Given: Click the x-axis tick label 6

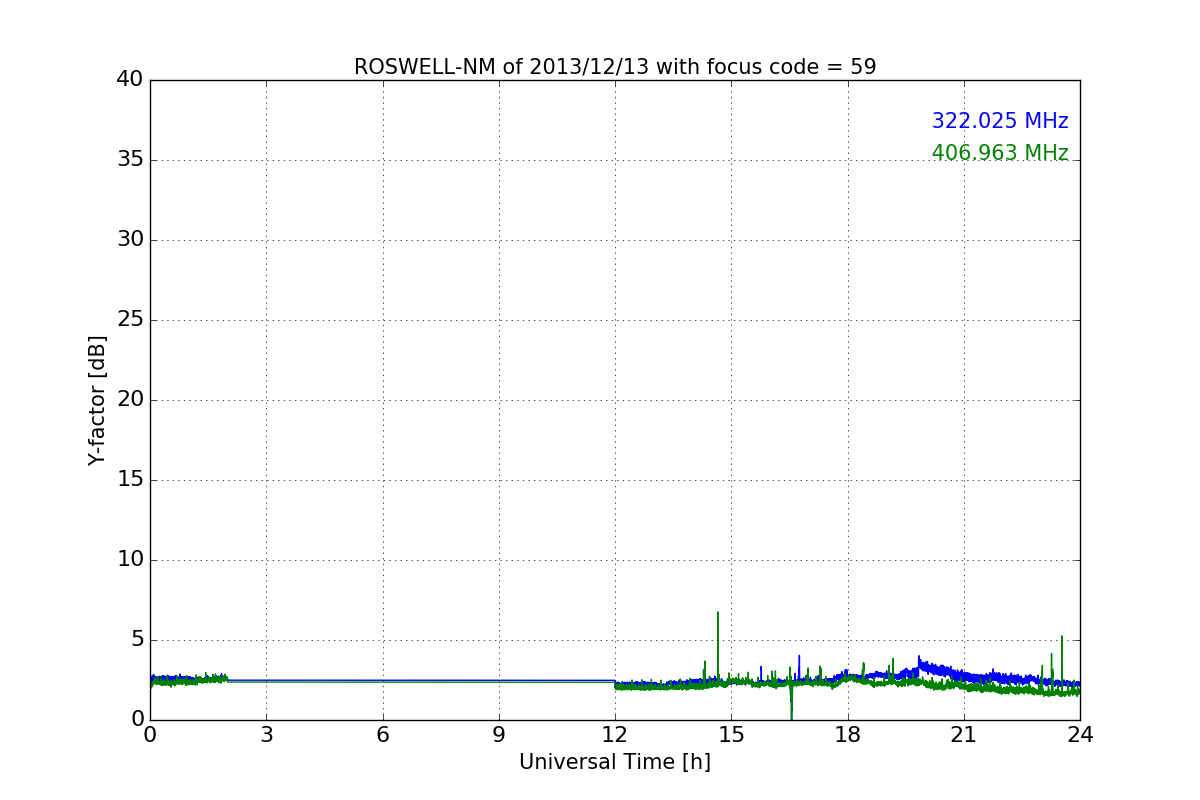Looking at the screenshot, I should [x=383, y=735].
